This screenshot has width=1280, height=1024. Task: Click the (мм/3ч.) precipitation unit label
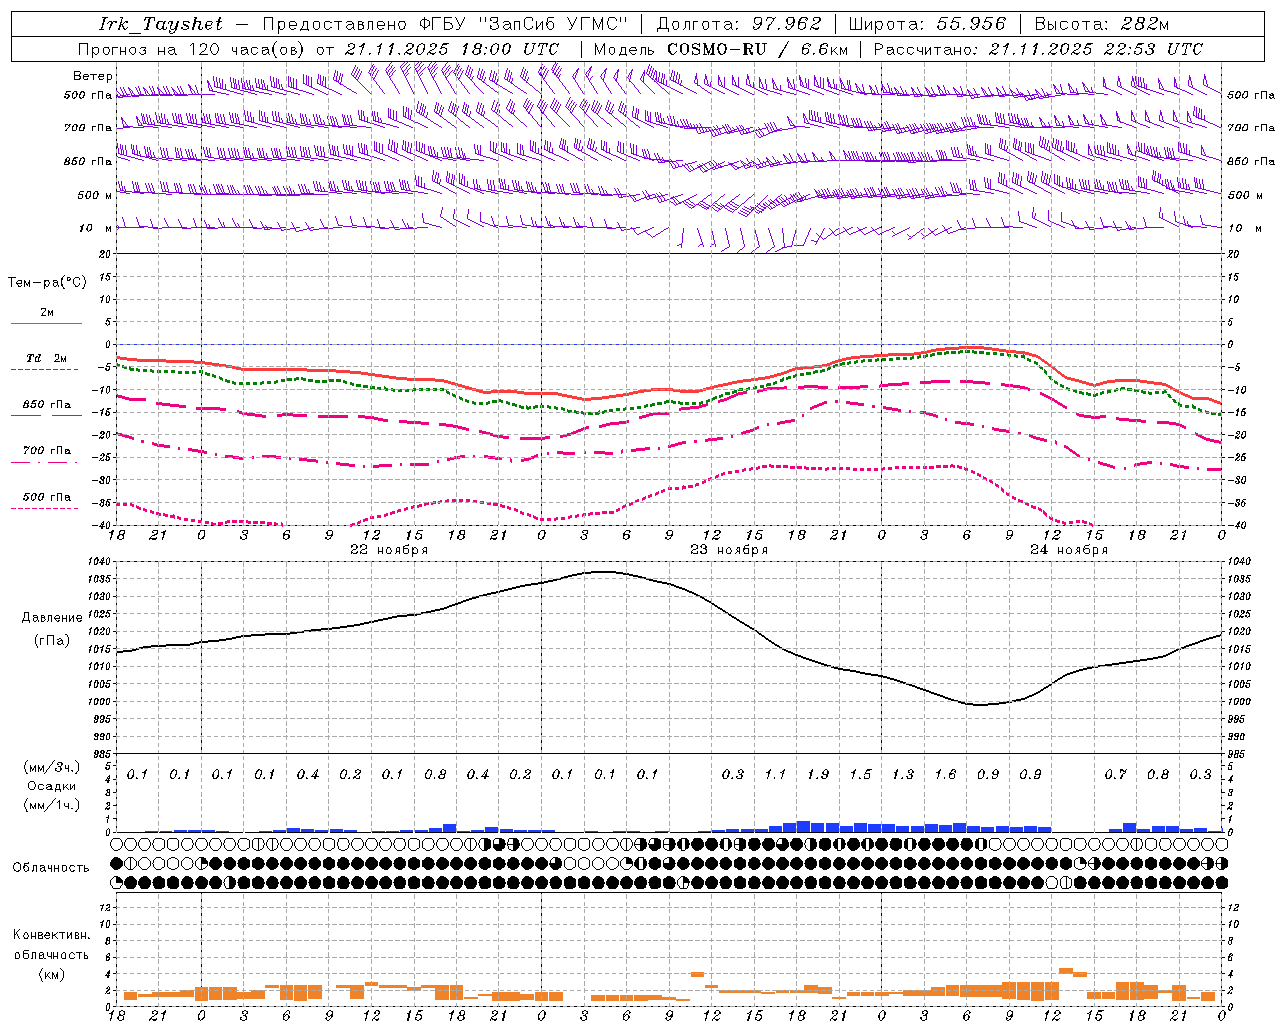coord(52,767)
